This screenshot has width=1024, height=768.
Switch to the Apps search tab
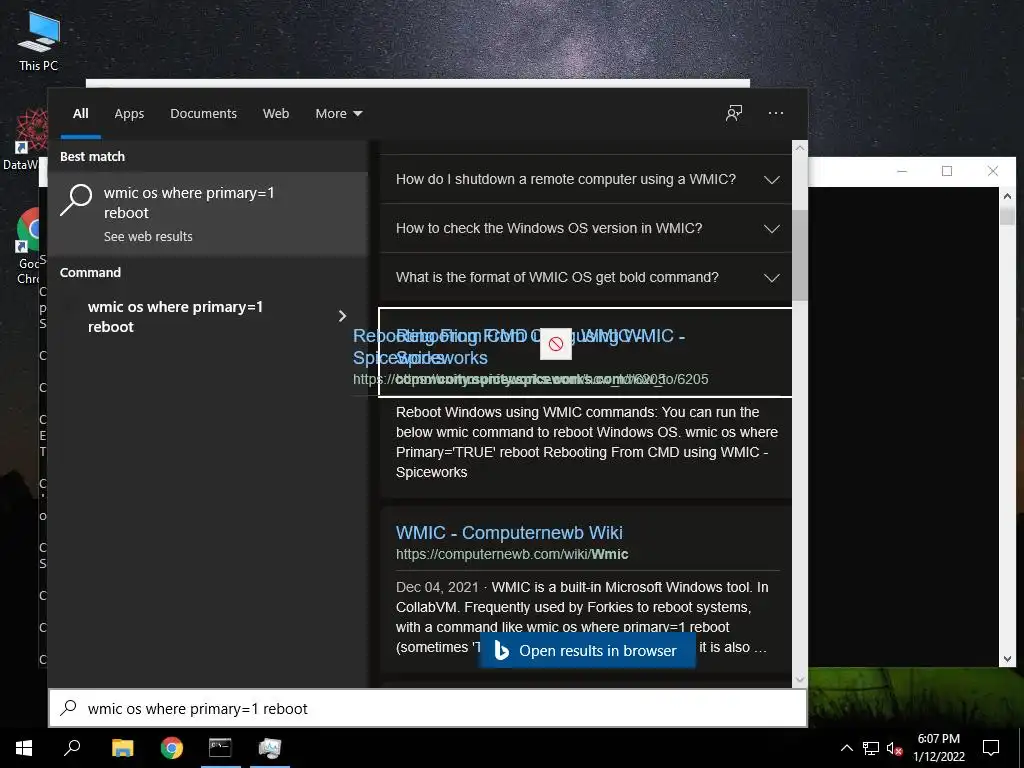click(x=129, y=114)
